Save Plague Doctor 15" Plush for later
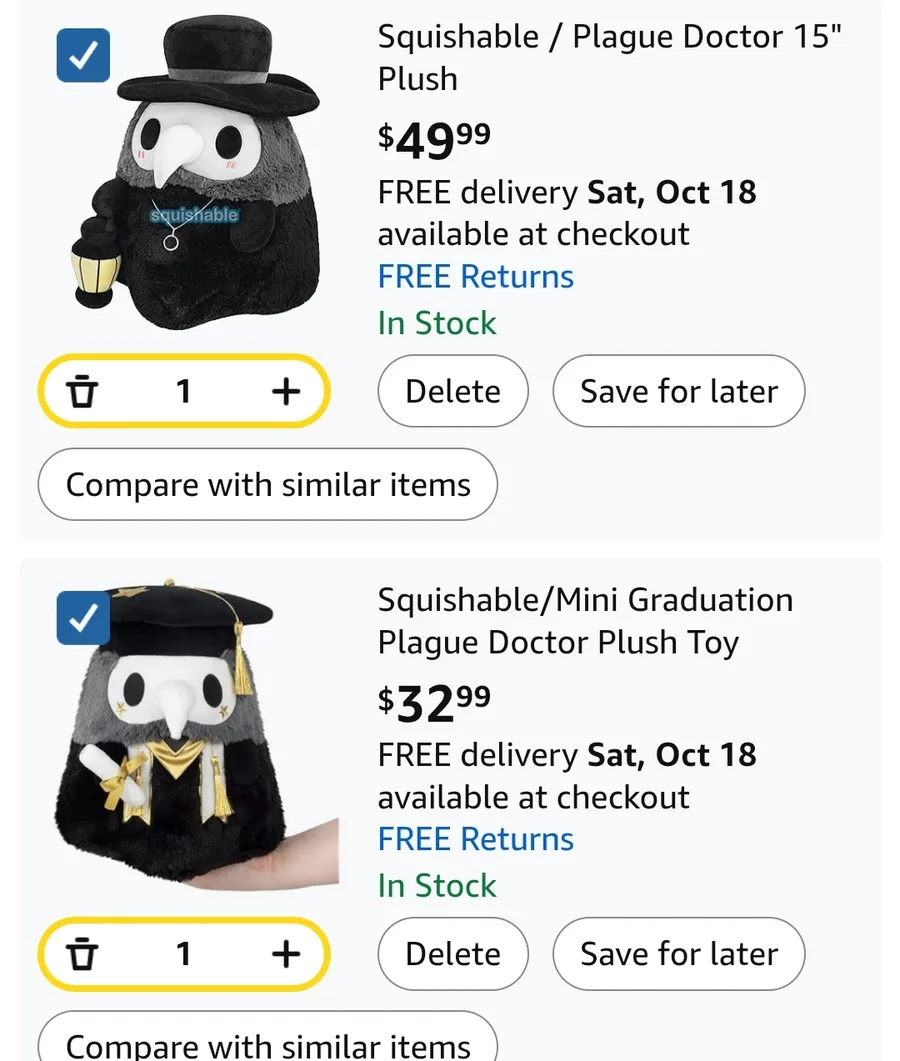This screenshot has height=1061, width=900. (678, 391)
